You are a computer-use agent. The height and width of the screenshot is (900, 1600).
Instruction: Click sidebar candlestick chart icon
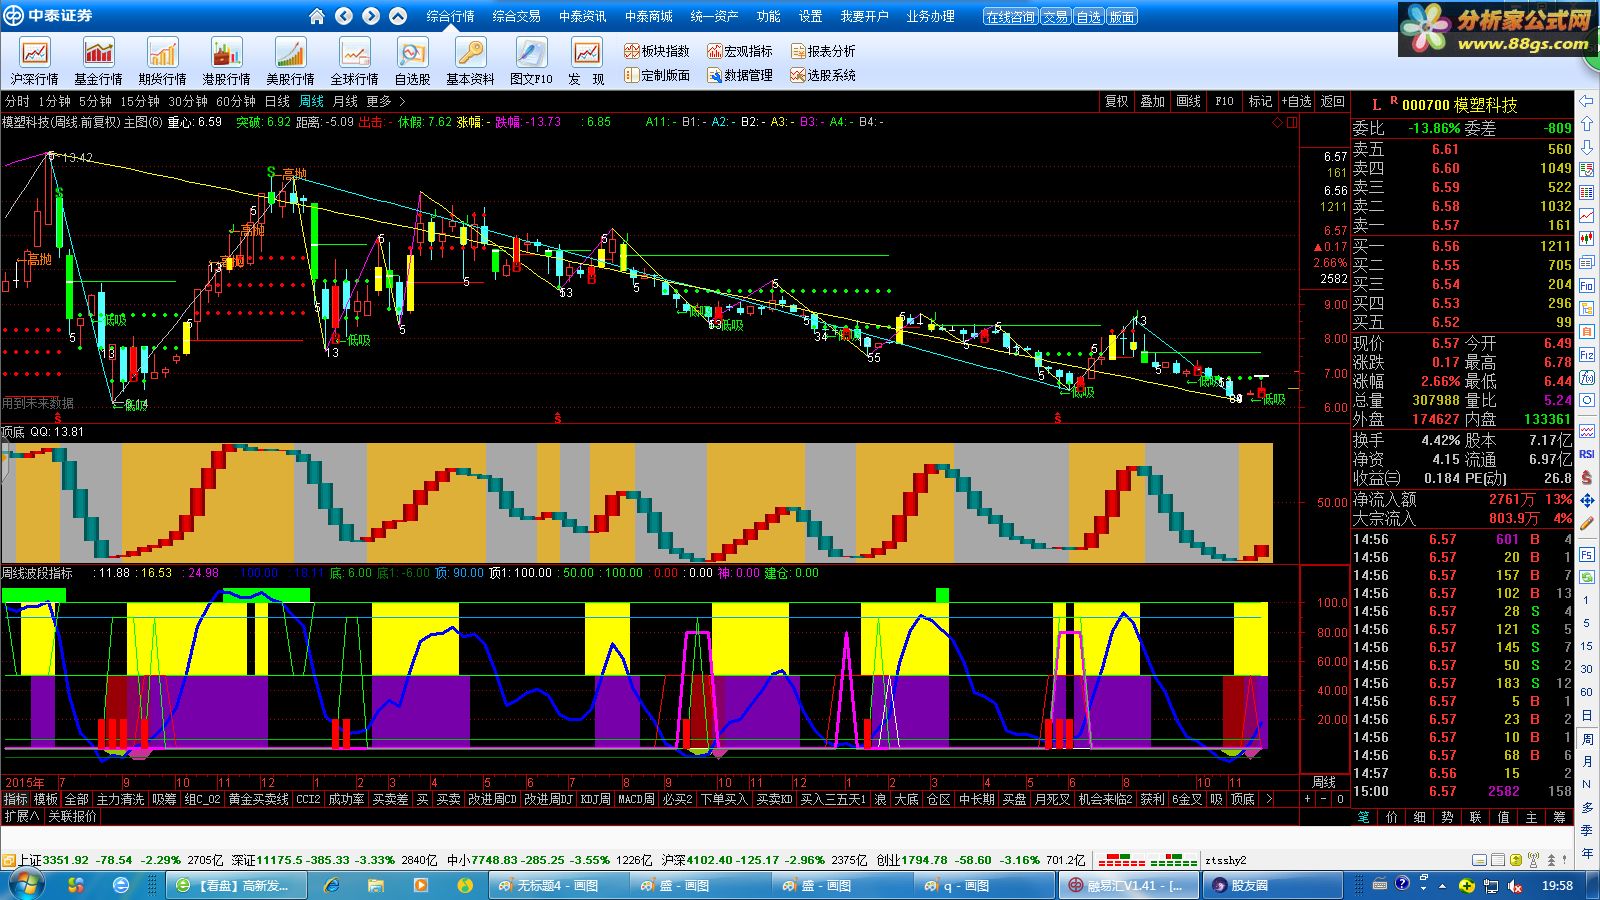click(1587, 239)
